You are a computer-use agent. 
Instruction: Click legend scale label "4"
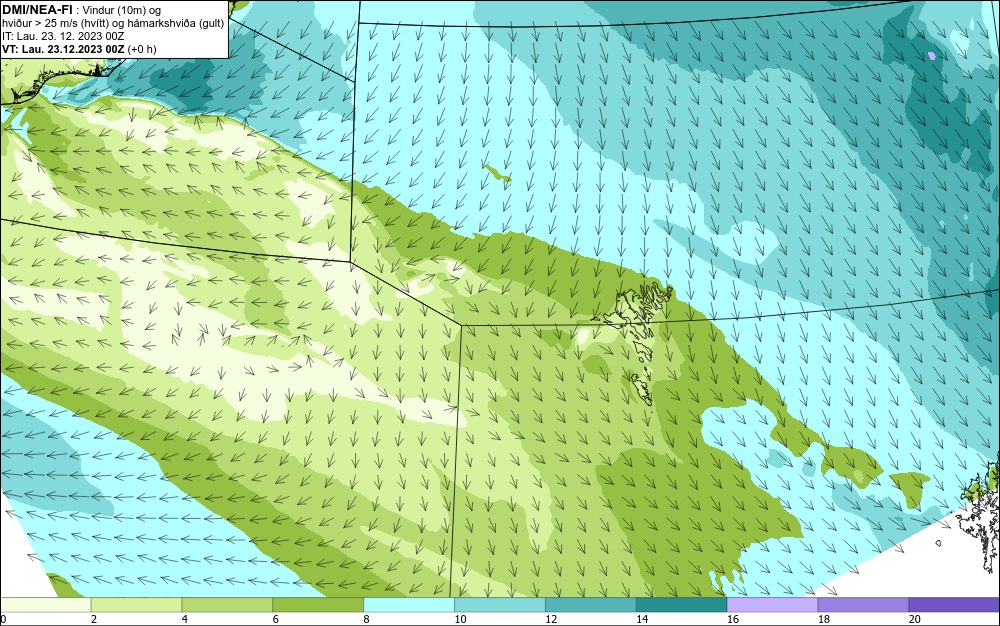click(185, 619)
